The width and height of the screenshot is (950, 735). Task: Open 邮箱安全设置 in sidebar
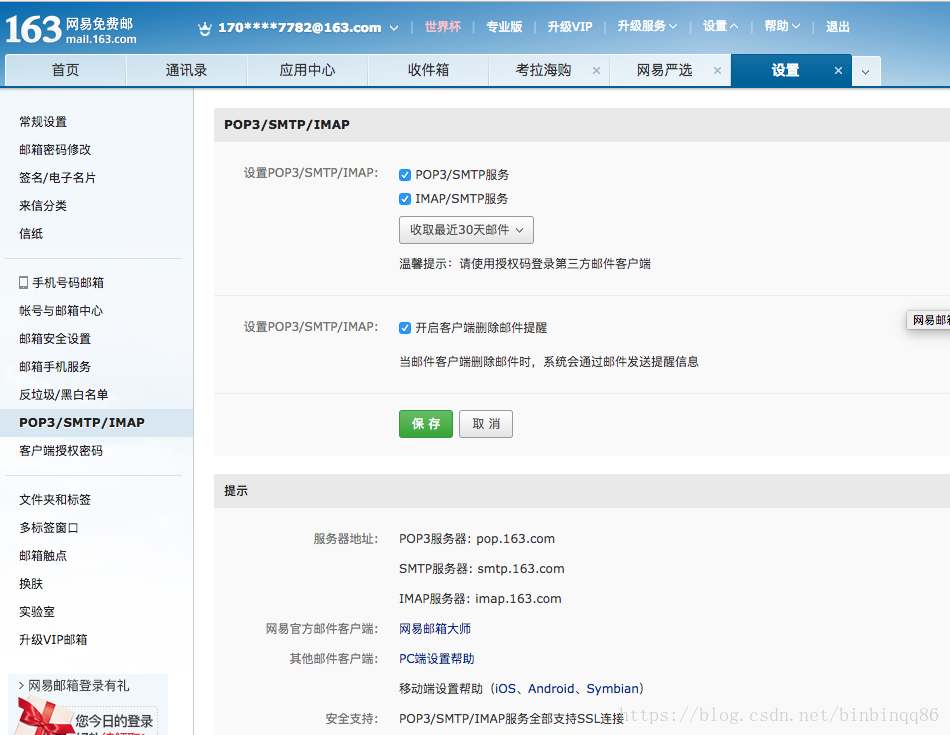tap(55, 338)
